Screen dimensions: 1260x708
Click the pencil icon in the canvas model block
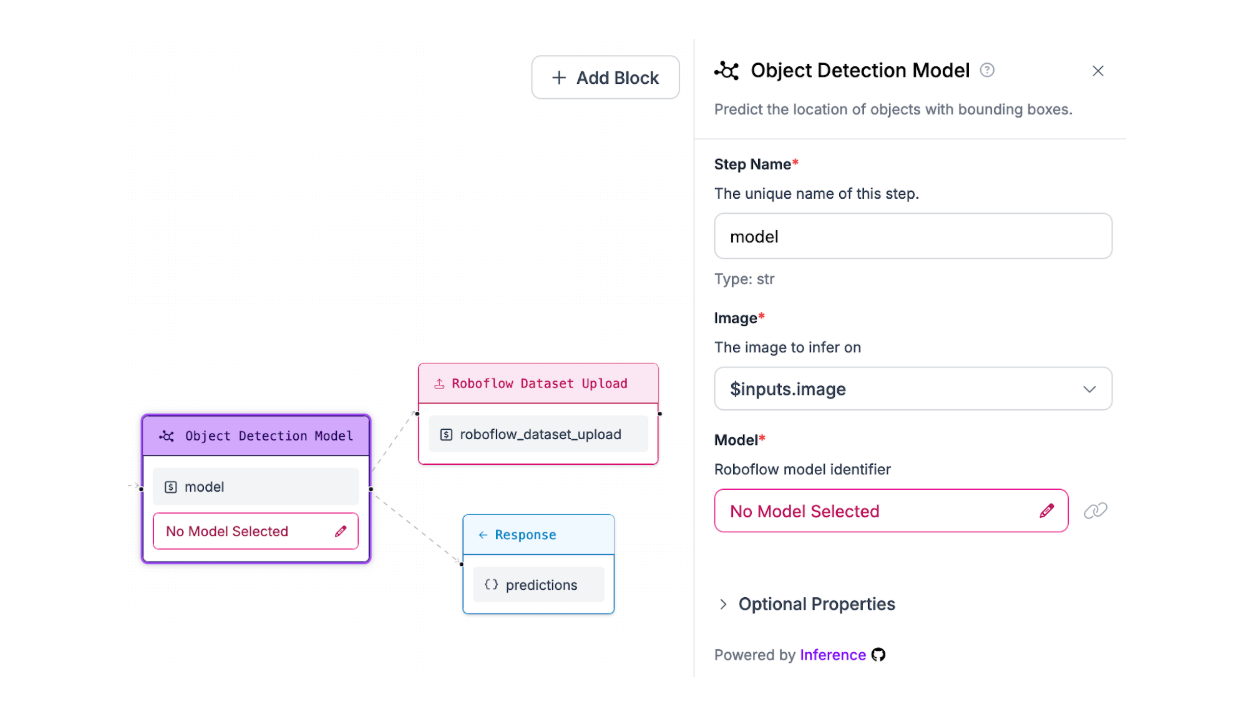pos(340,531)
